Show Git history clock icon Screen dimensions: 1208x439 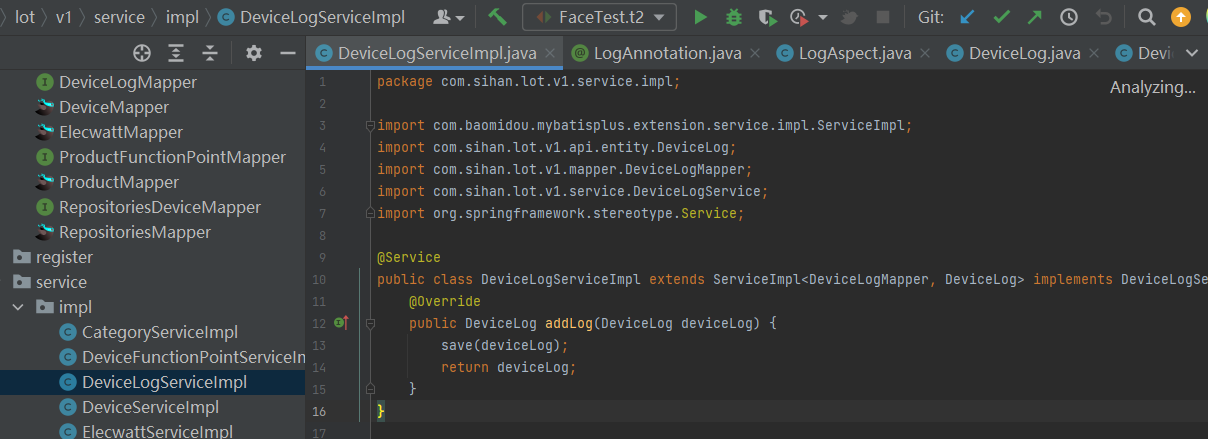click(1069, 17)
